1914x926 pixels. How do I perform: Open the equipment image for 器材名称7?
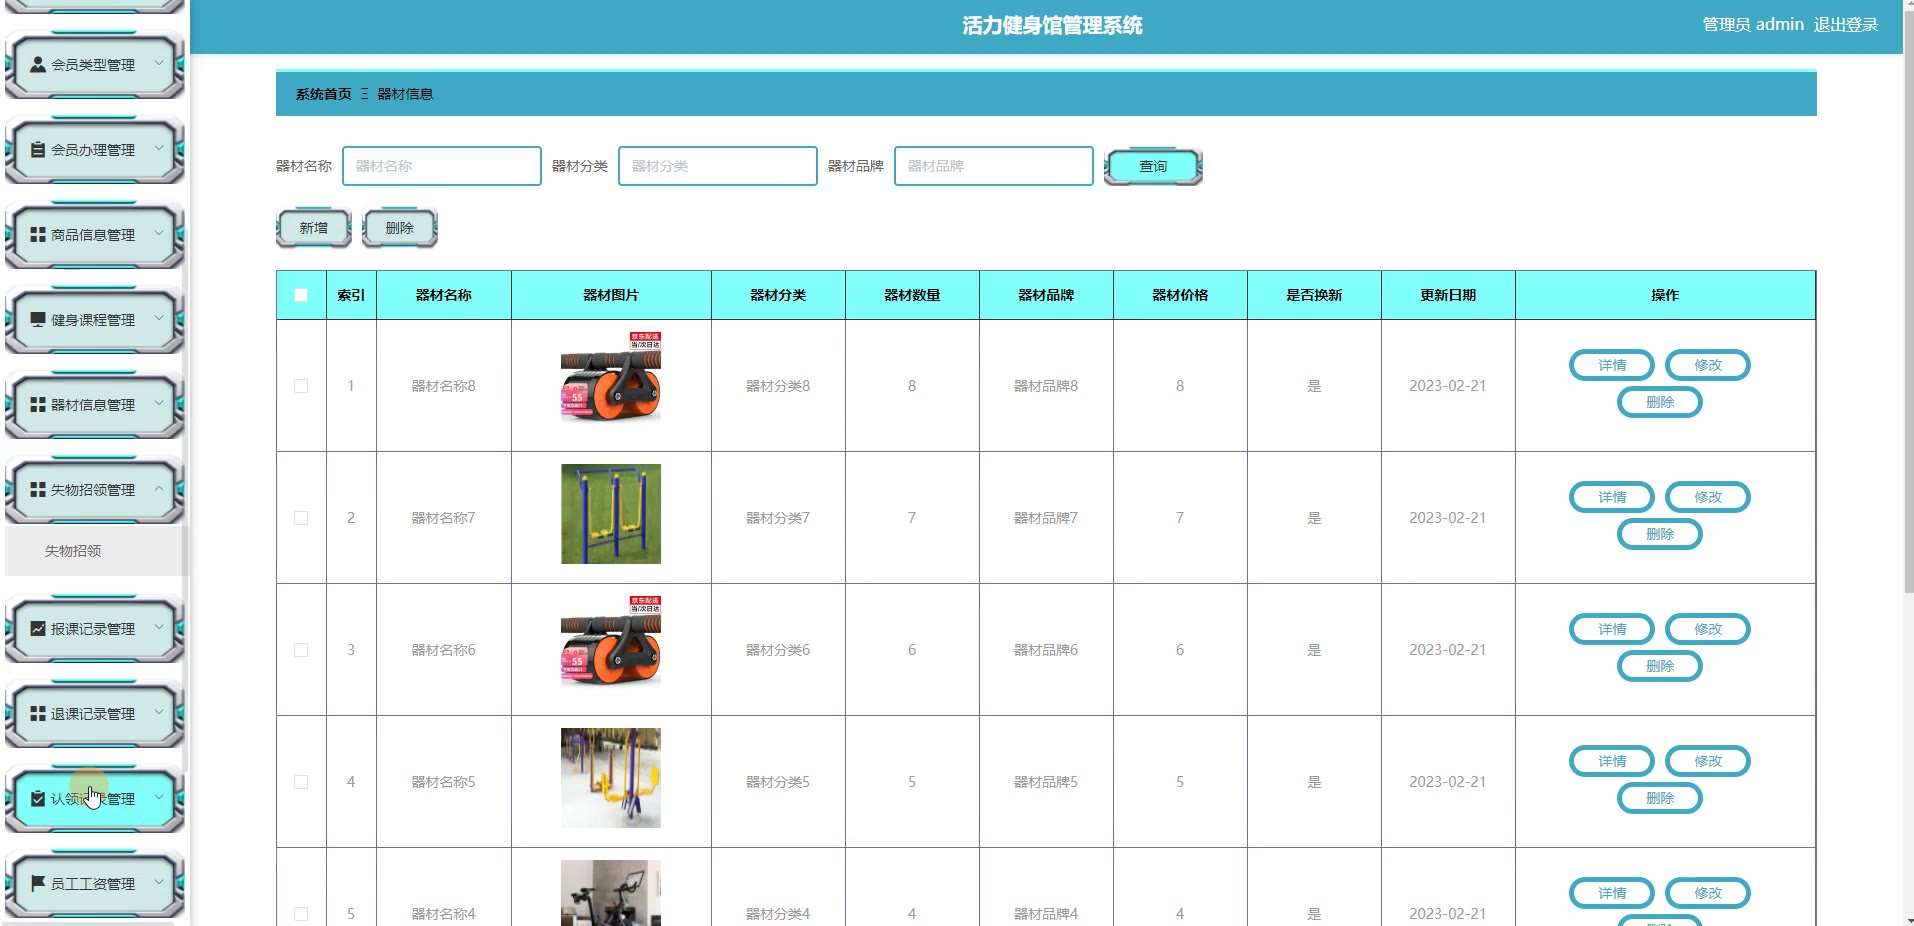[611, 514]
